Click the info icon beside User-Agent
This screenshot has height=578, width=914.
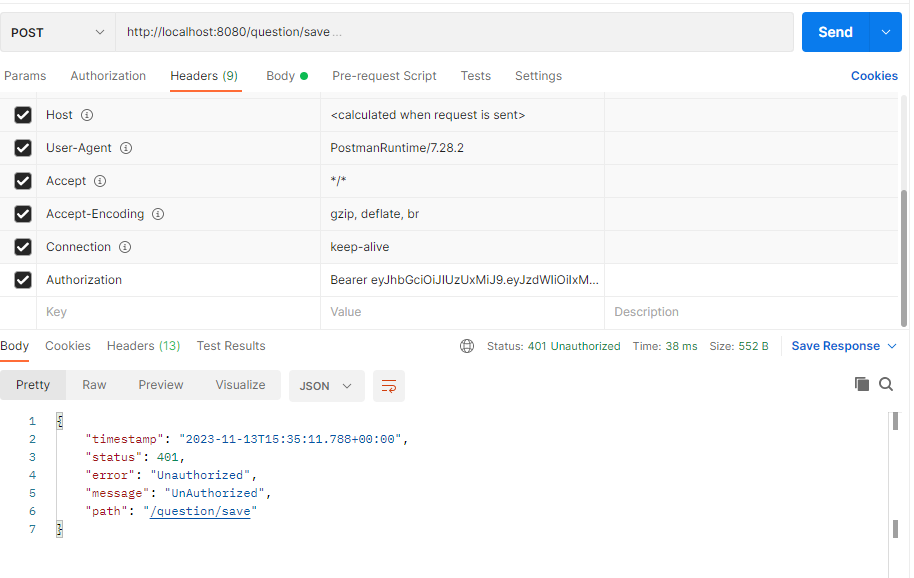tap(125, 148)
